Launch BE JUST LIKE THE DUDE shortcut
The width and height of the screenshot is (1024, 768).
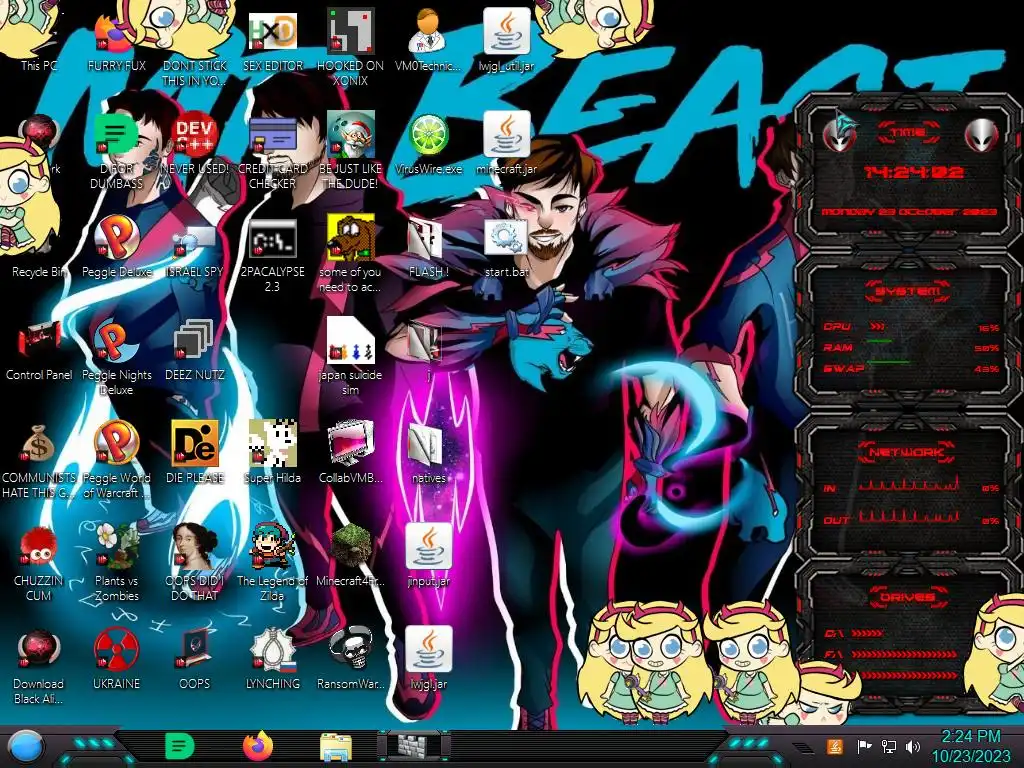click(x=351, y=134)
